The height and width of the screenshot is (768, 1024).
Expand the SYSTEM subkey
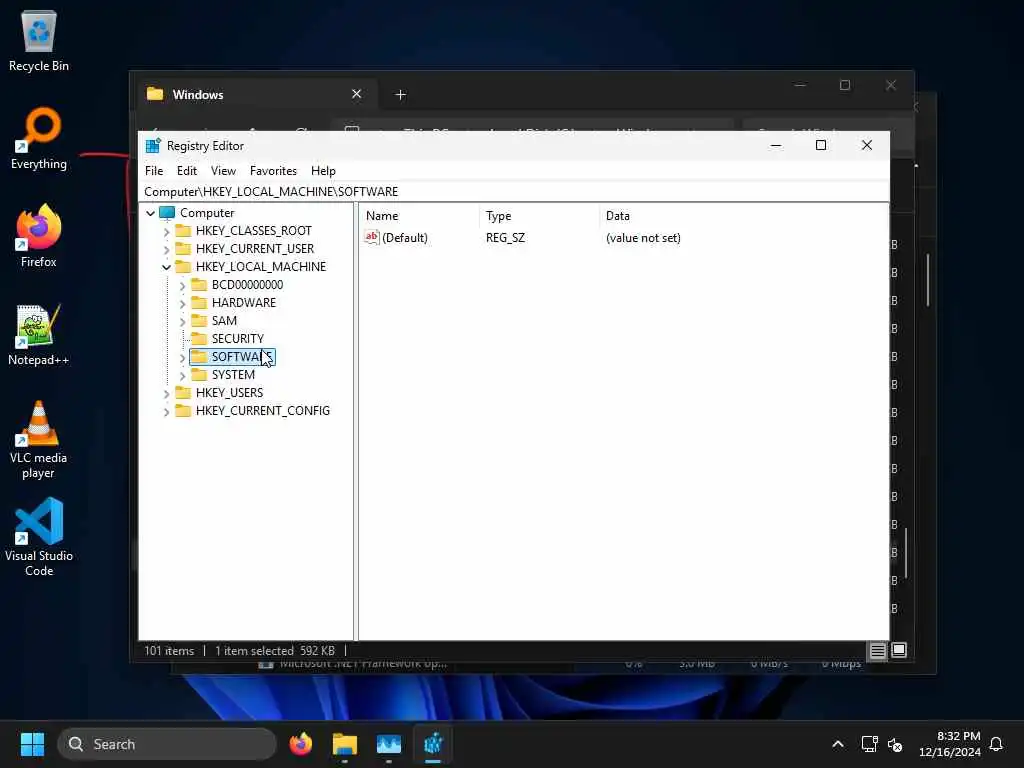pos(182,376)
